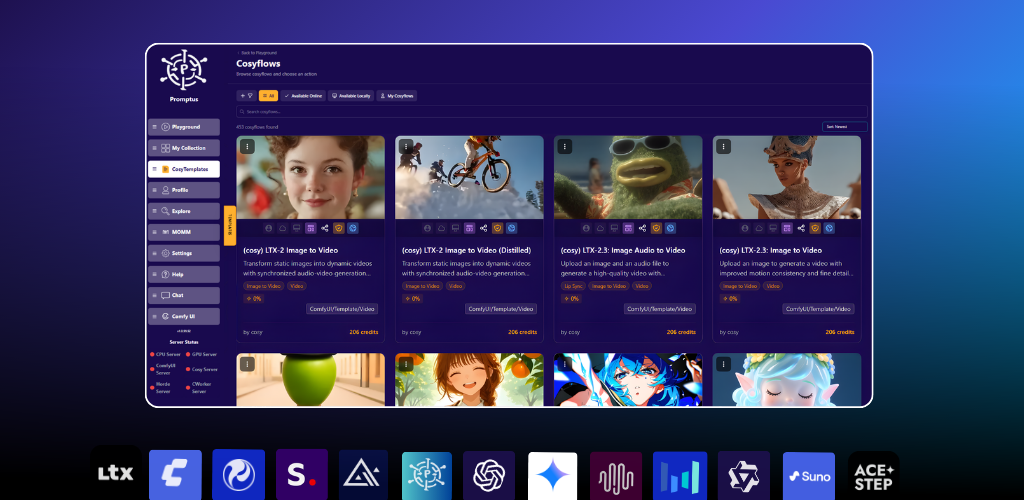
Task: Open the Explore sidebar item
Action: coord(184,211)
